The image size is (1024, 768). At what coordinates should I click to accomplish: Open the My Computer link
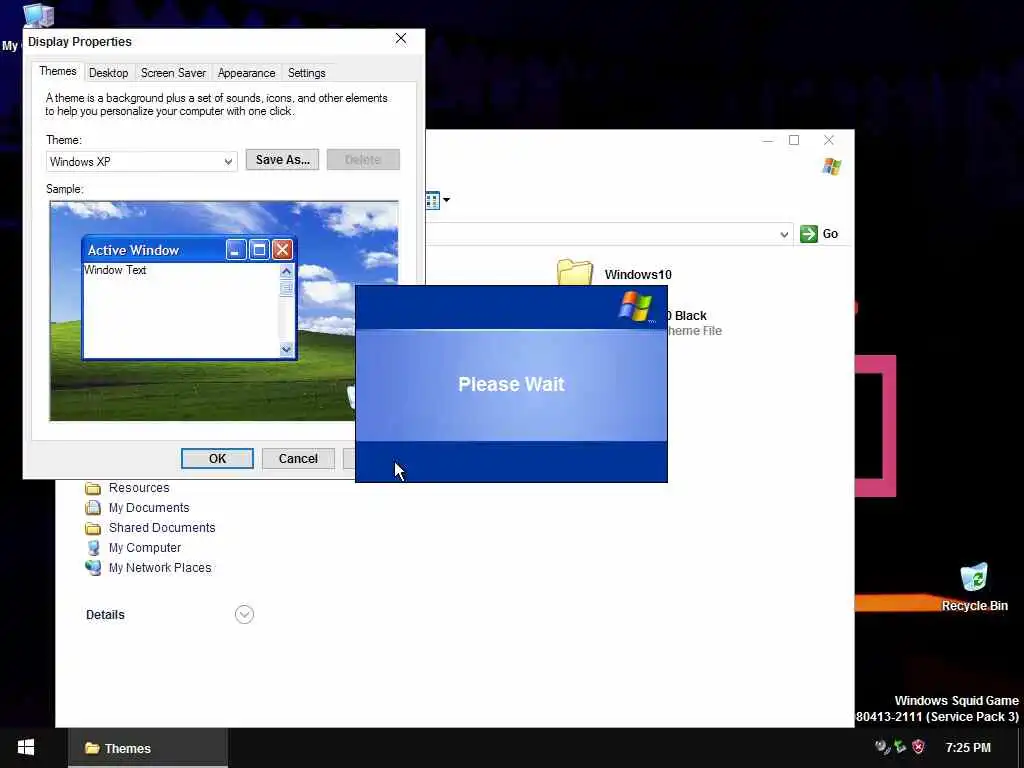(x=145, y=548)
